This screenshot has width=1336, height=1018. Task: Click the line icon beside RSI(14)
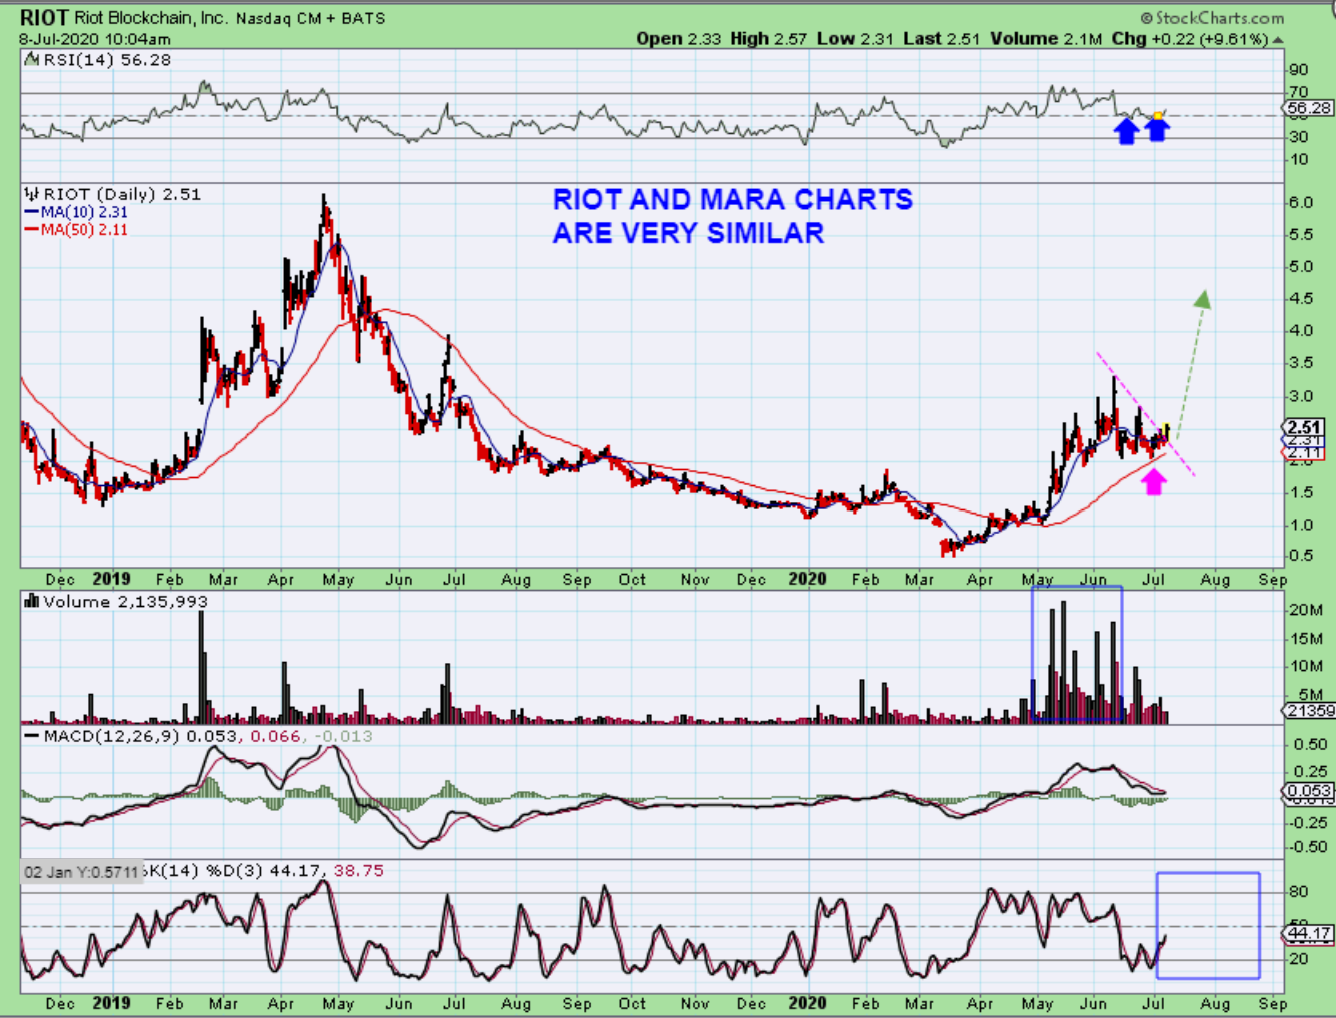(31, 60)
